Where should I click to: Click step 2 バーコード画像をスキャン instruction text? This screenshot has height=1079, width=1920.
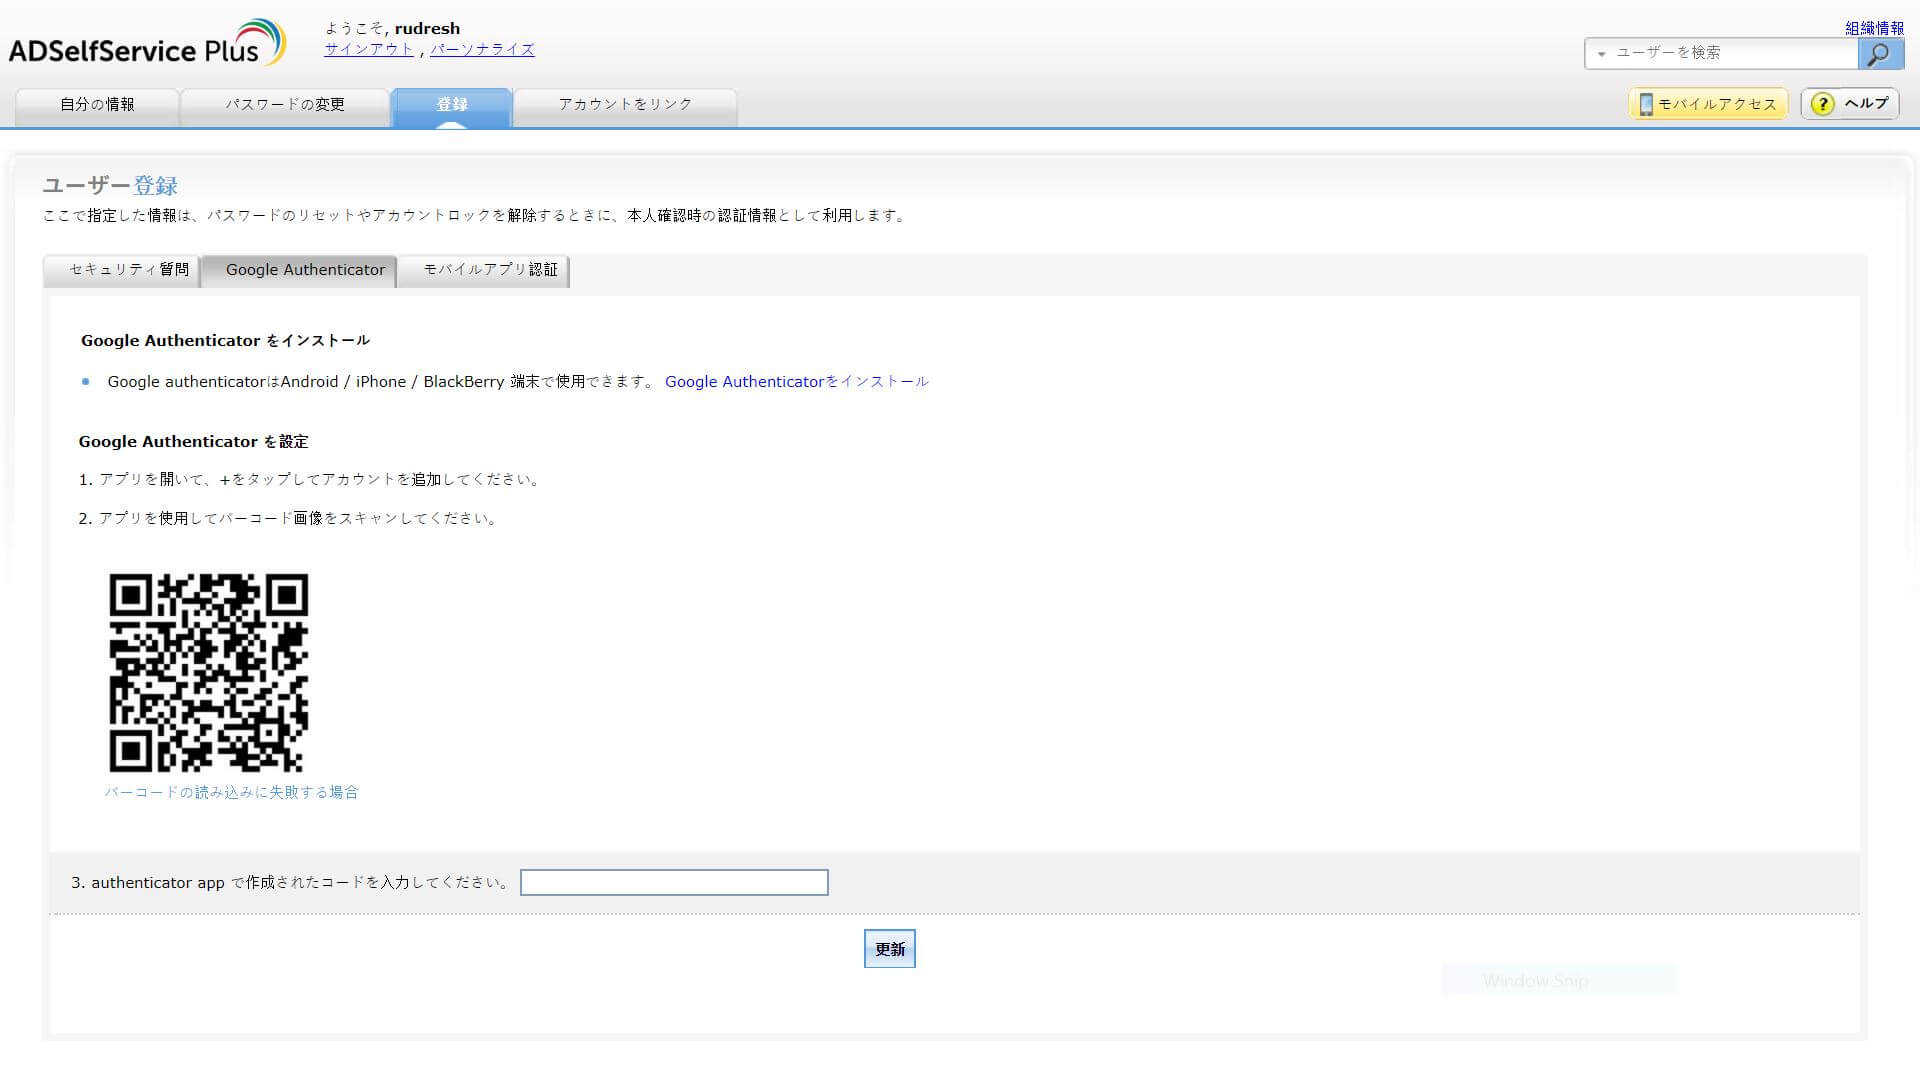click(x=288, y=519)
